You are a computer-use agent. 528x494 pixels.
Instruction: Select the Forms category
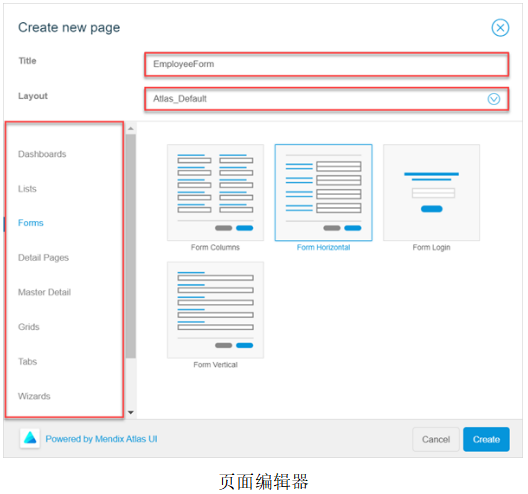[31, 223]
